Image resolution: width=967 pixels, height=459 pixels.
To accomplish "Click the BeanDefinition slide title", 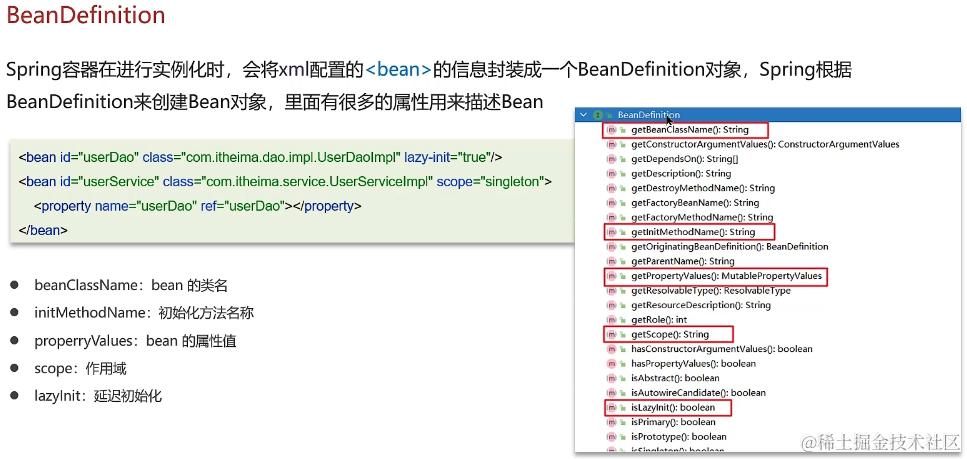I will [x=86, y=15].
